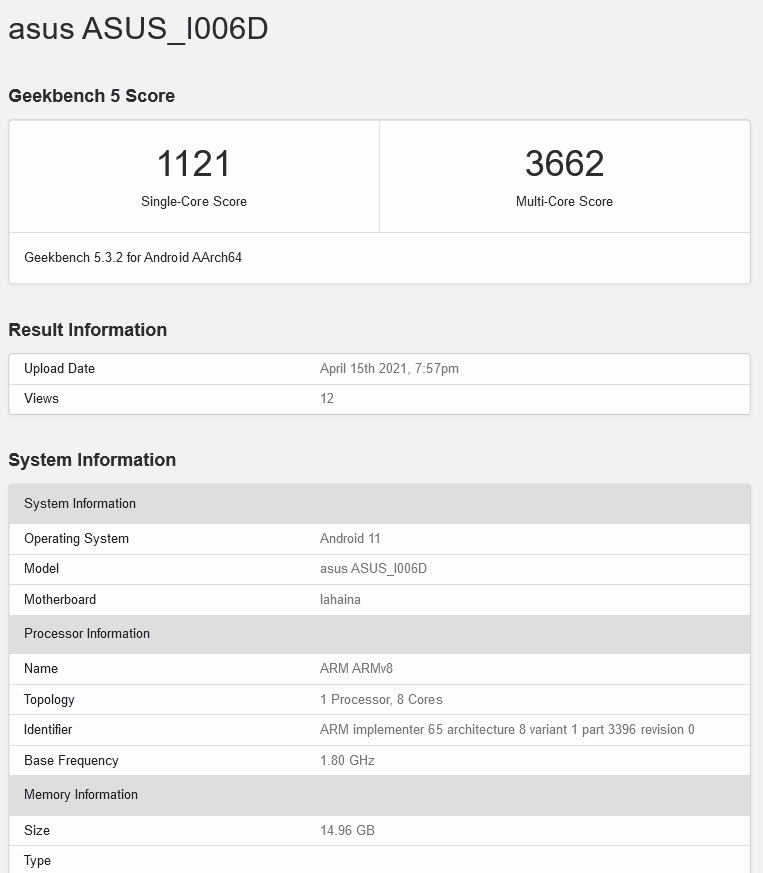
Task: Select the value ARM ARMv8
Action: point(356,669)
